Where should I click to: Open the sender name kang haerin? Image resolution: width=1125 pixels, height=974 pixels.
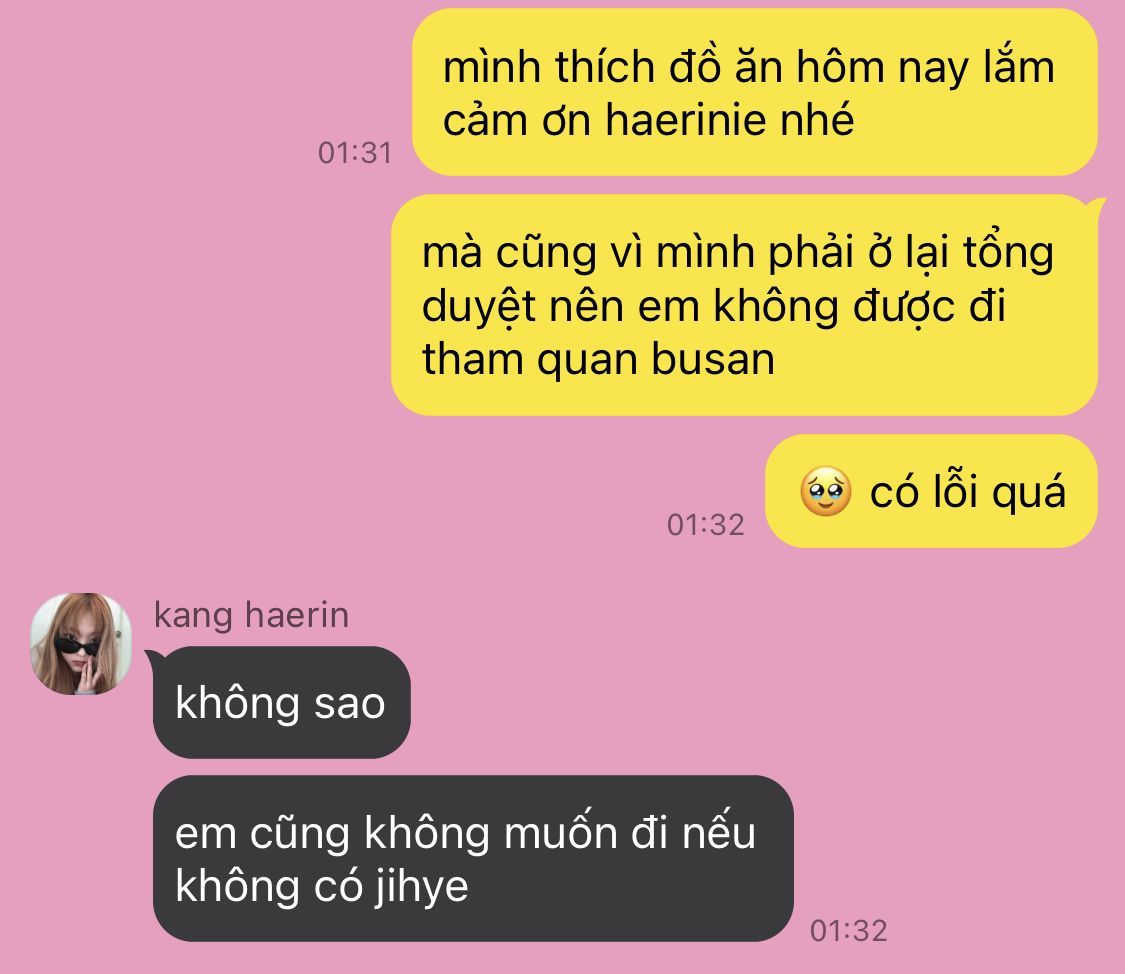coord(251,615)
